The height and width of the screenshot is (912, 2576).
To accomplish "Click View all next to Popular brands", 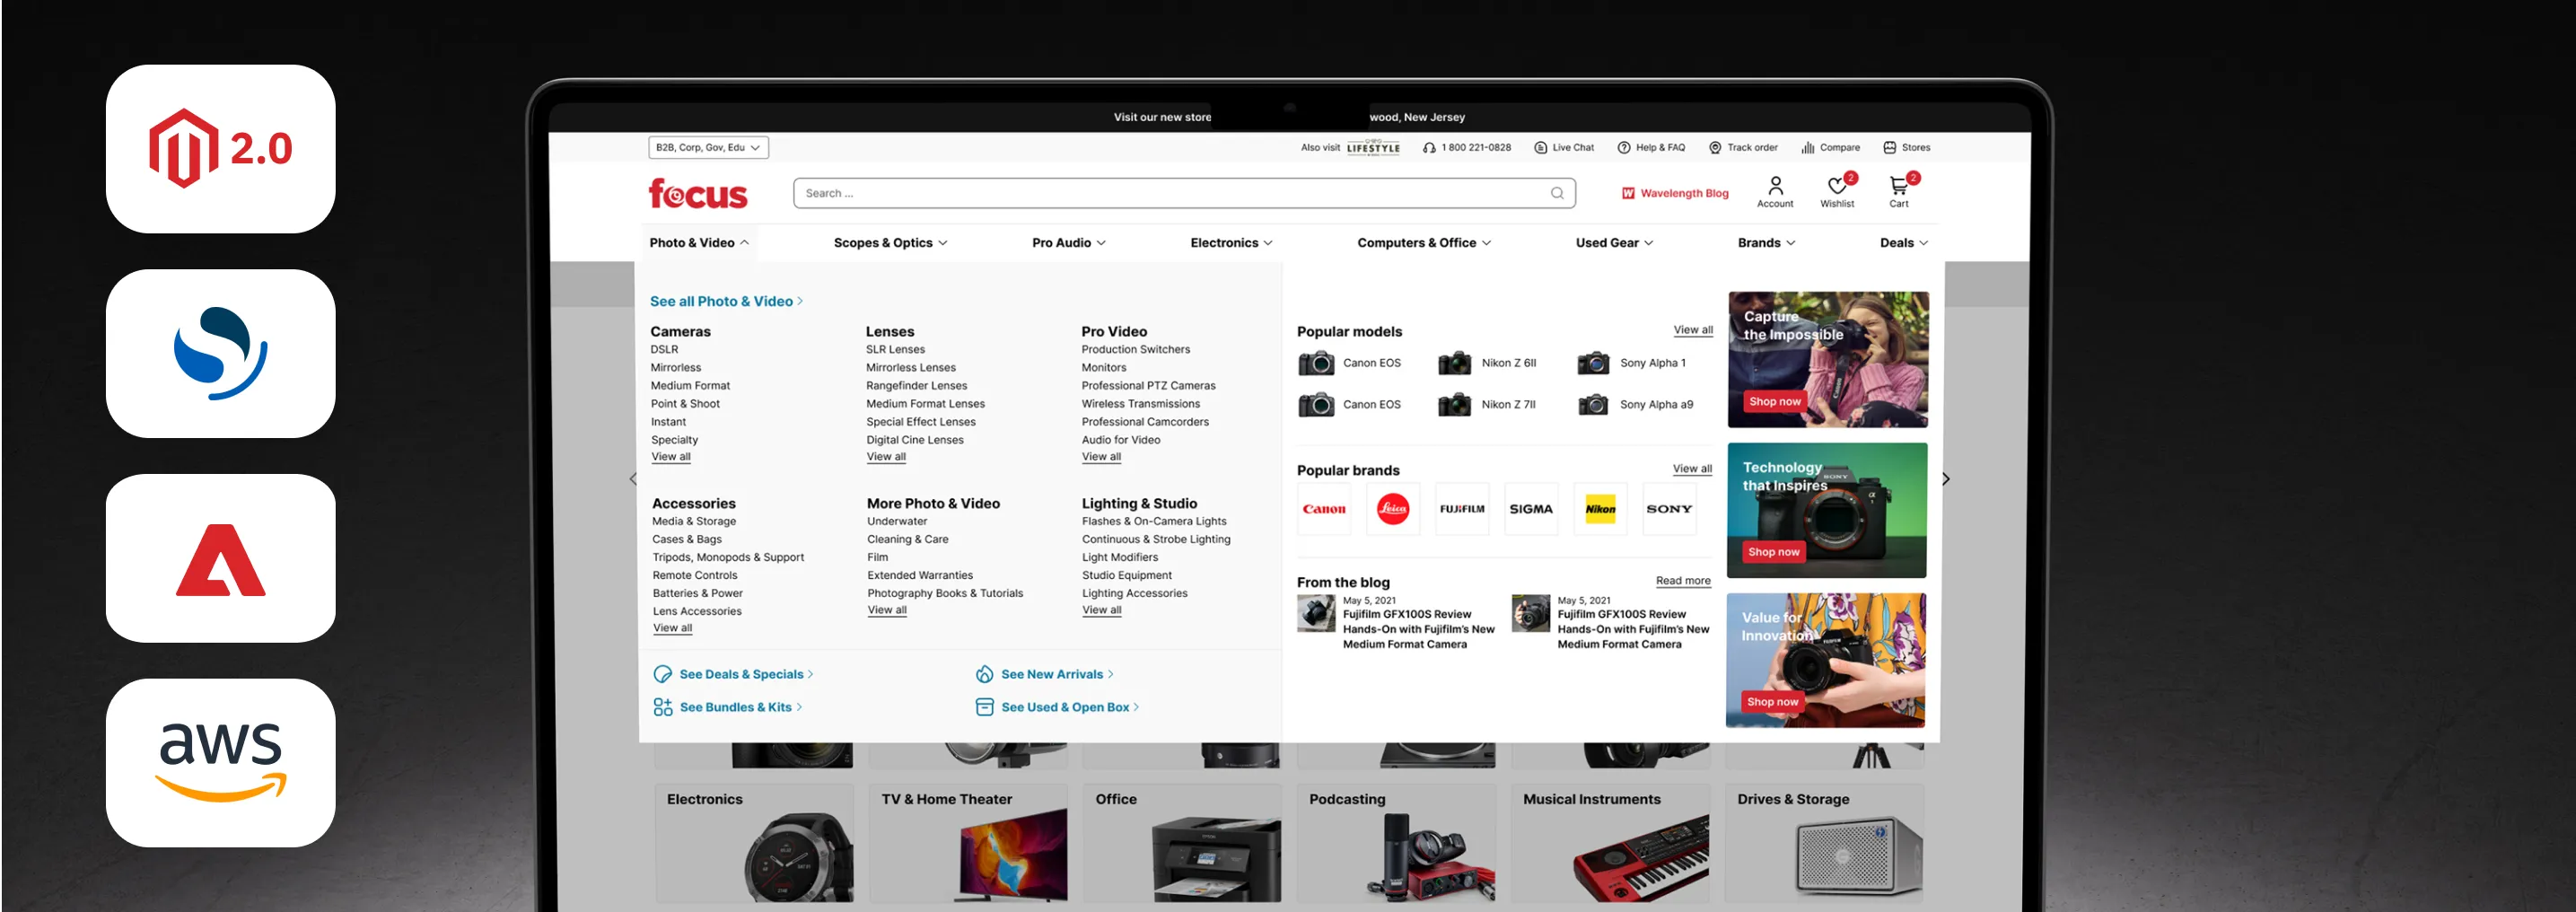I will tap(1692, 468).
